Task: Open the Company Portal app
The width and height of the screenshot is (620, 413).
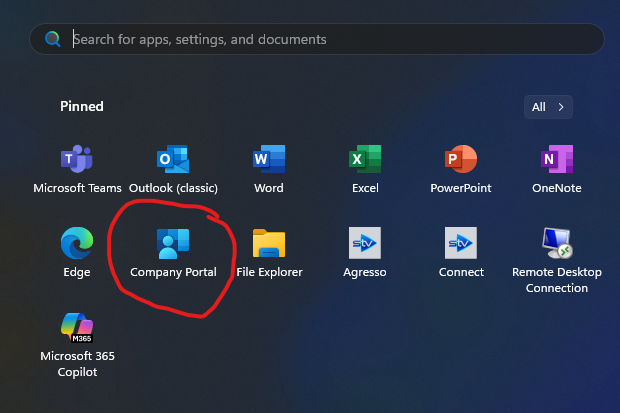Action: [173, 253]
